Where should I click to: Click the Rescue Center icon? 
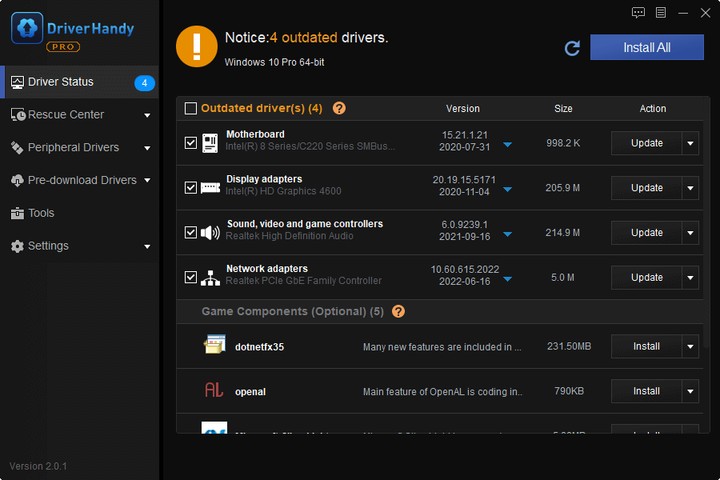(18, 115)
